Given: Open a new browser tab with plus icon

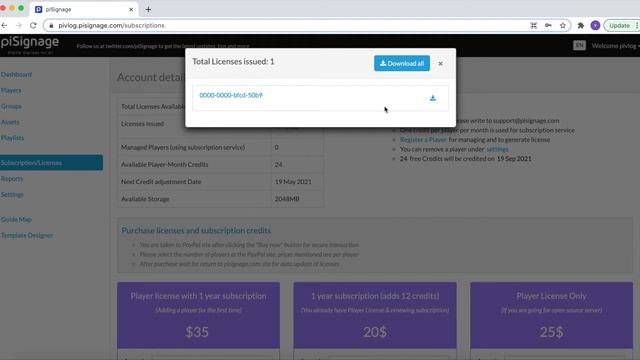Looking at the screenshot, I should 148,9.
